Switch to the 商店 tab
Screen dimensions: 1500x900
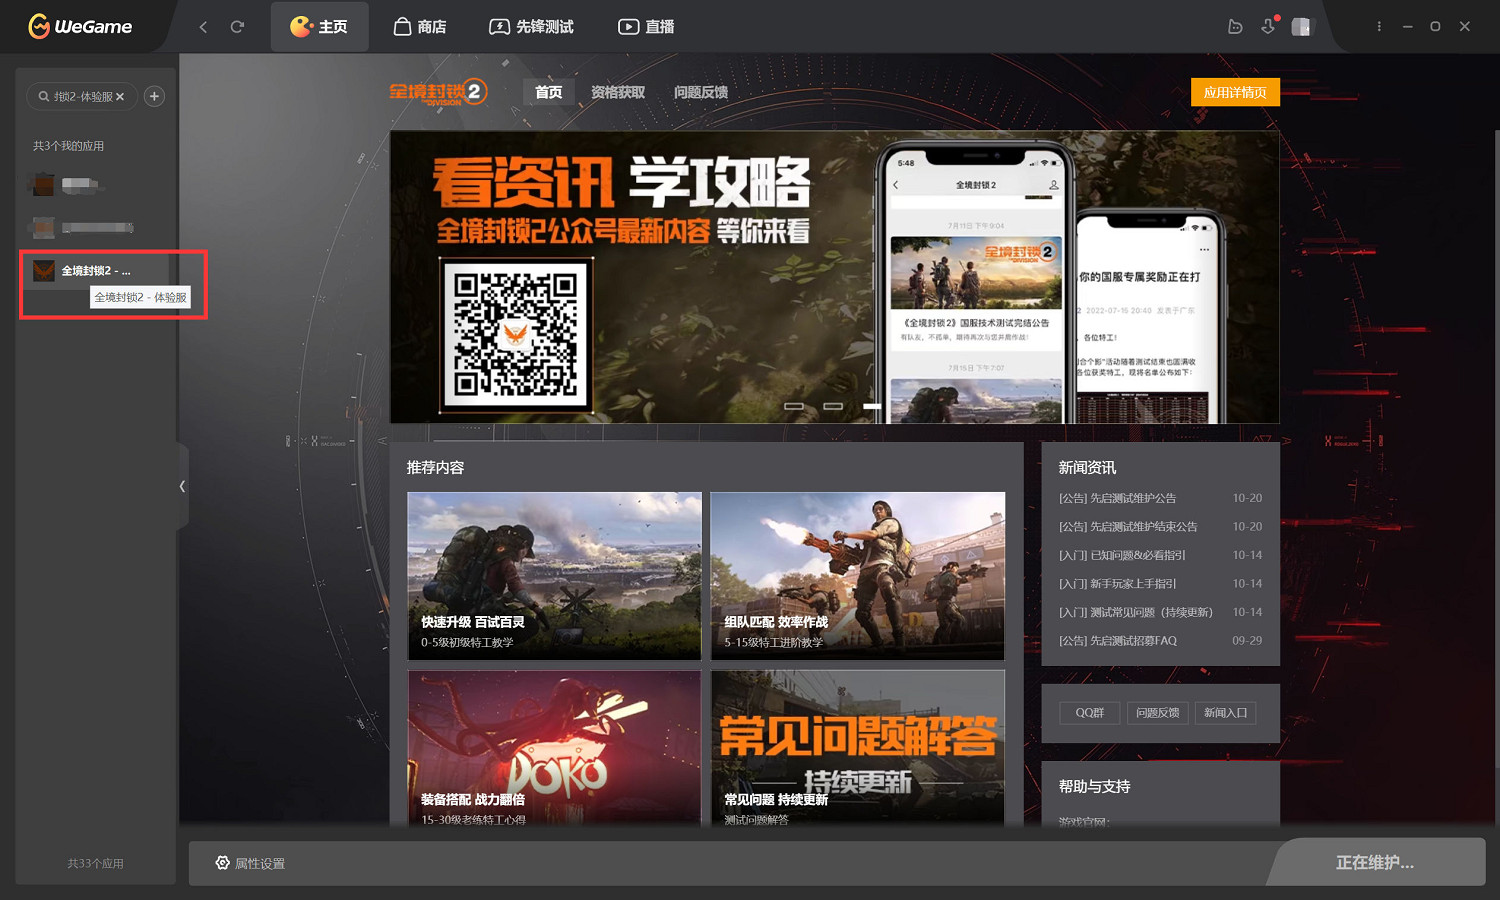(x=420, y=26)
